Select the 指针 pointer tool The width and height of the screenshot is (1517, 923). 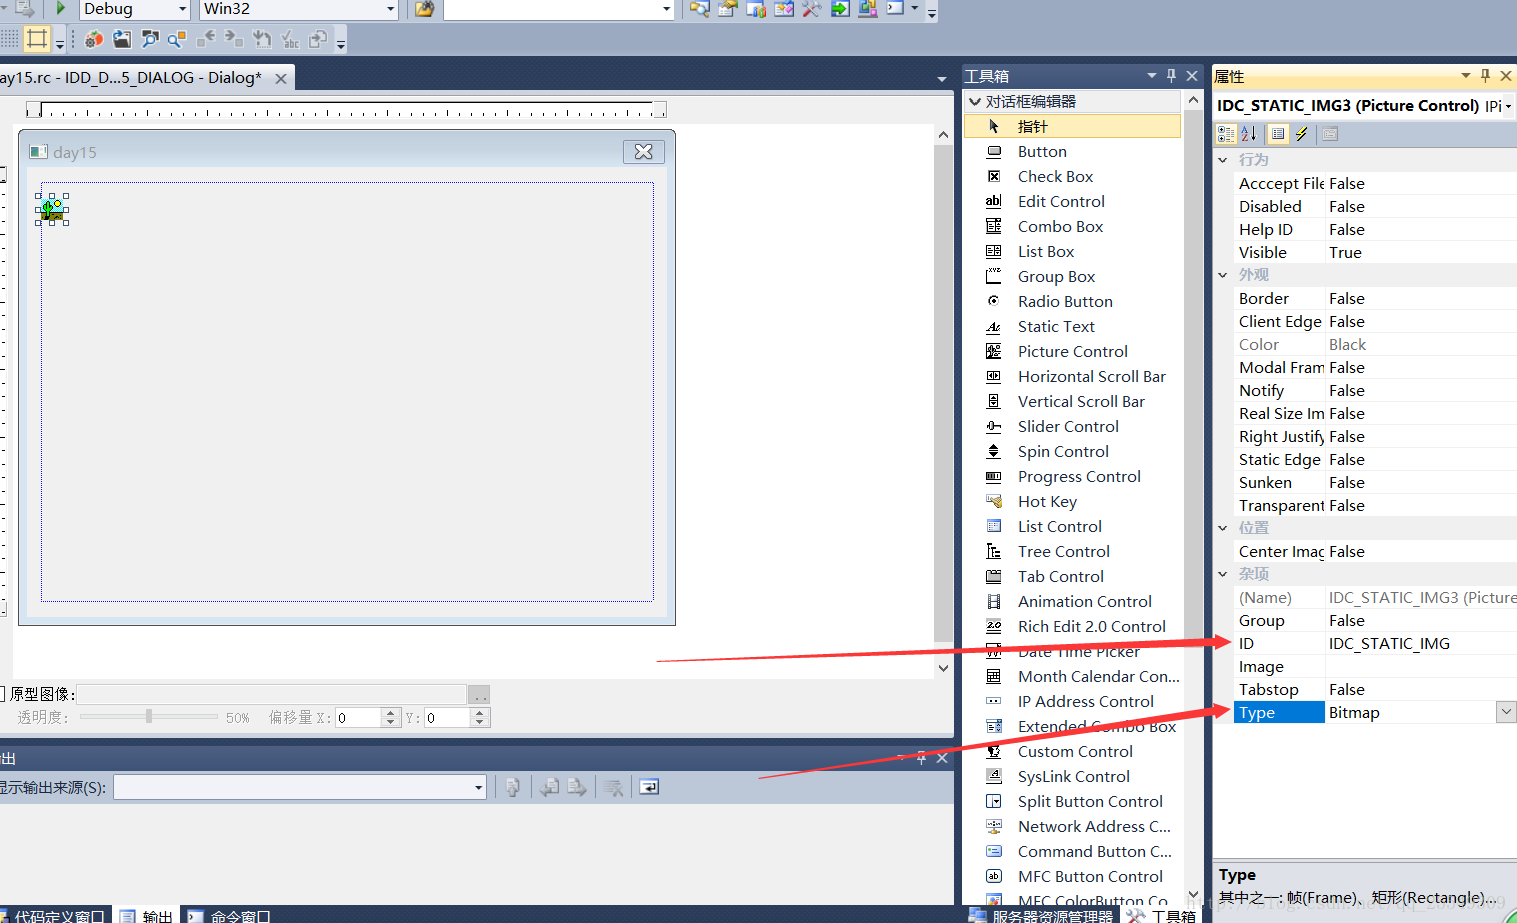(x=1072, y=126)
